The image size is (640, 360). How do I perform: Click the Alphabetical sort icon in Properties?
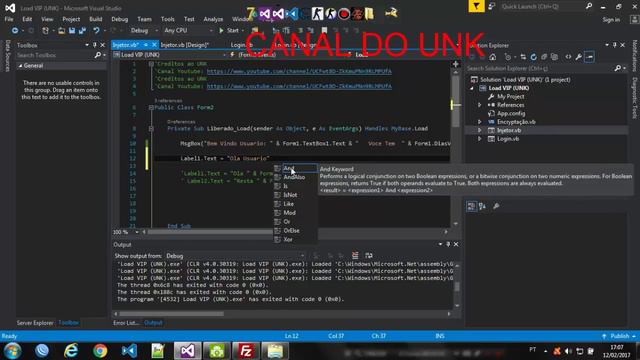(x=482, y=207)
